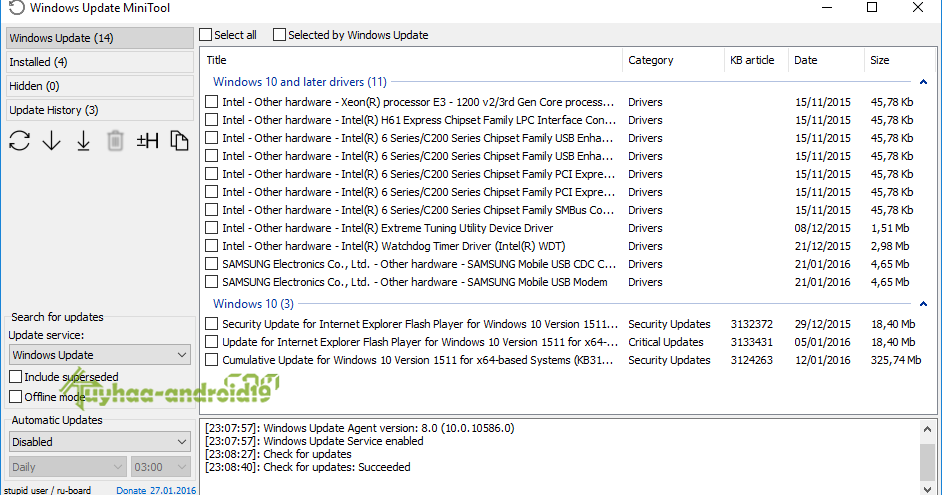Click the 325,74 Mb size value

point(896,360)
